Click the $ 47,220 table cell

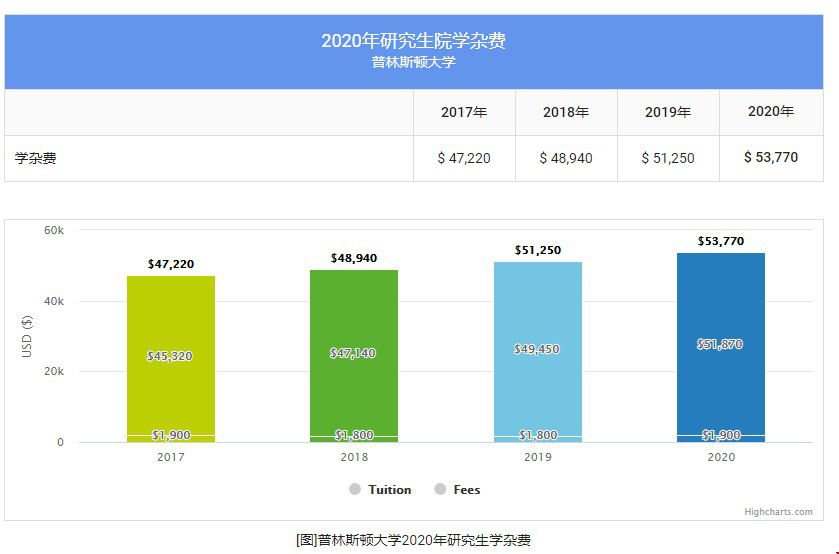(x=464, y=158)
